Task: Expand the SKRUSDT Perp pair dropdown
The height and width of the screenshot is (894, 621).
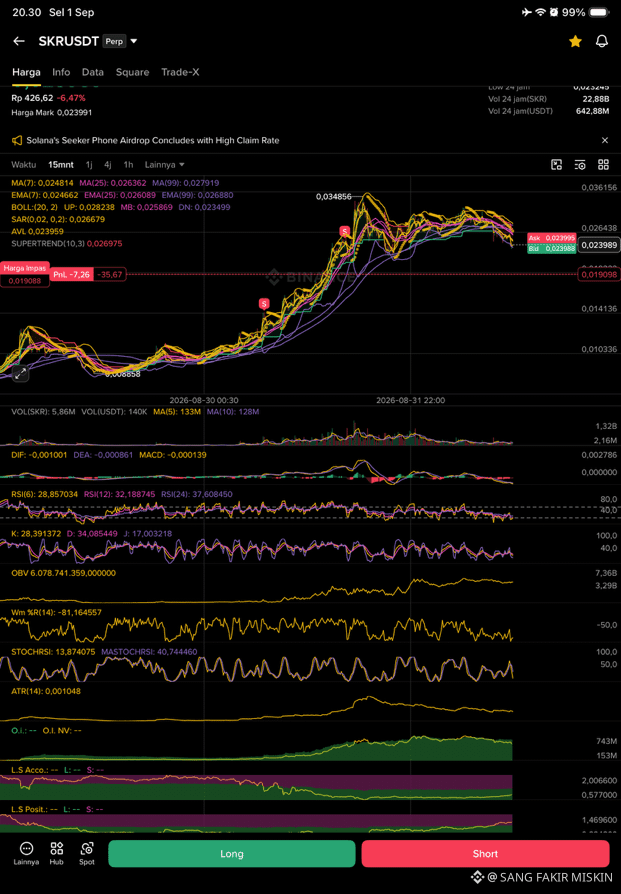Action: pos(134,41)
